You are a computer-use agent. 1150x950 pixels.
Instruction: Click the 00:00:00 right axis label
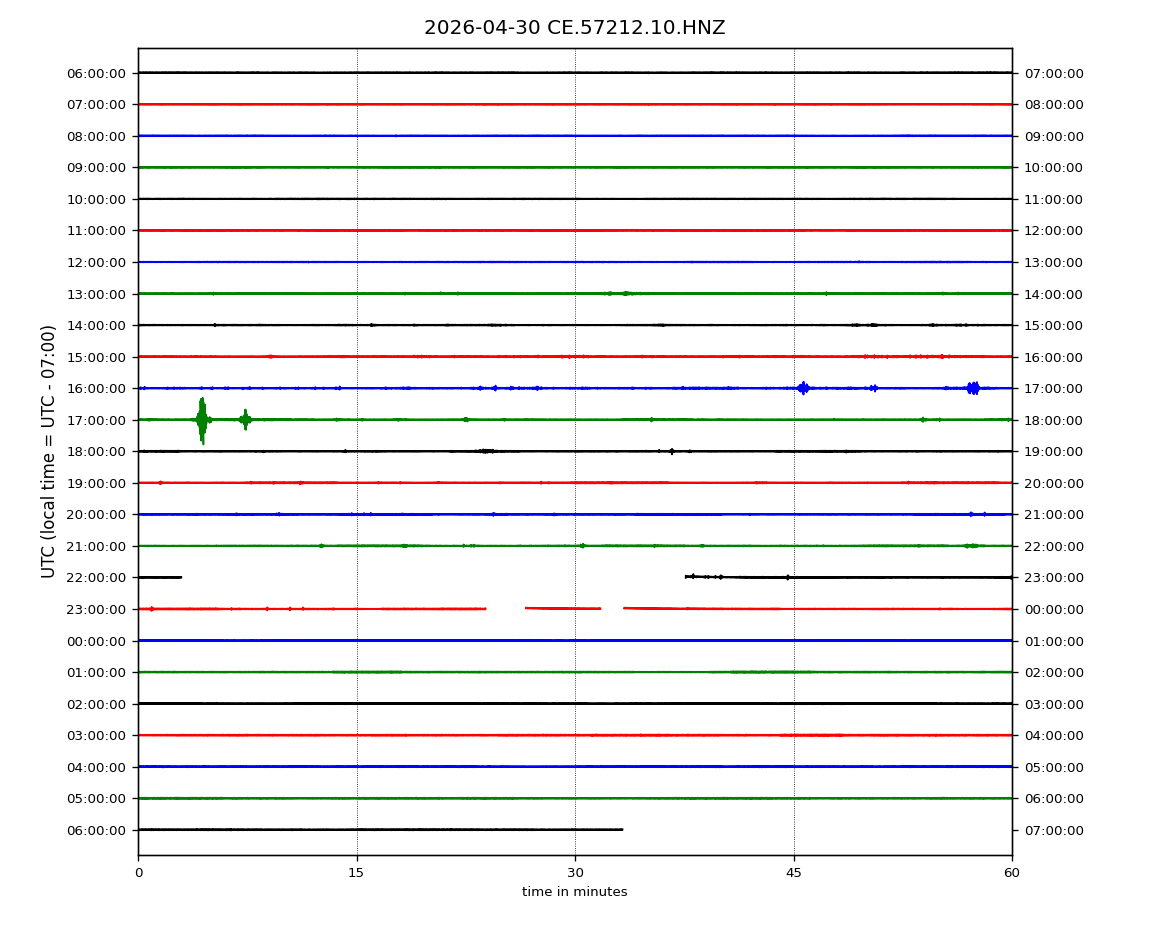[1054, 610]
